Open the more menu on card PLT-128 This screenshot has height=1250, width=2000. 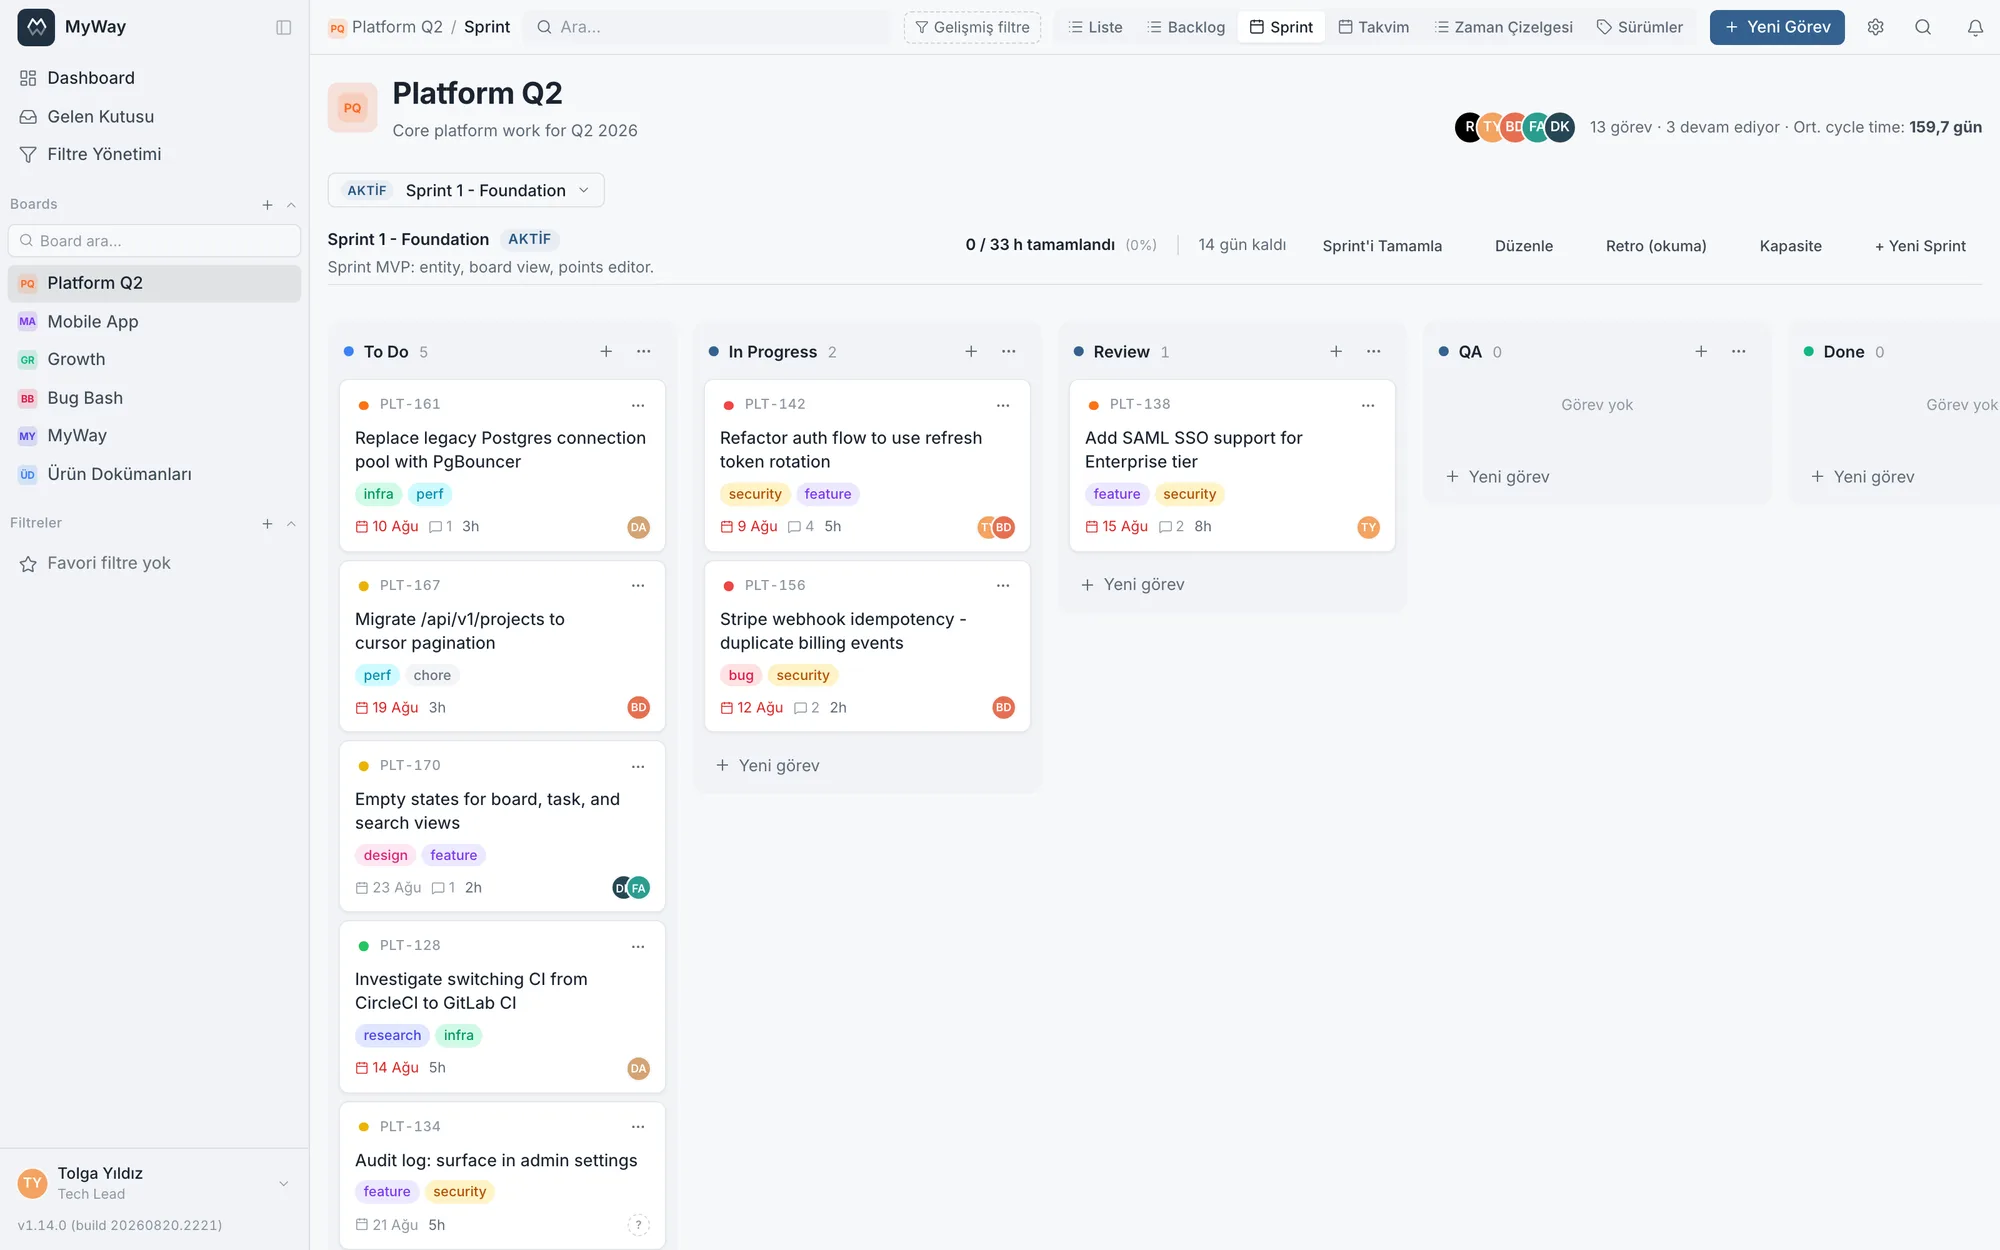click(638, 946)
